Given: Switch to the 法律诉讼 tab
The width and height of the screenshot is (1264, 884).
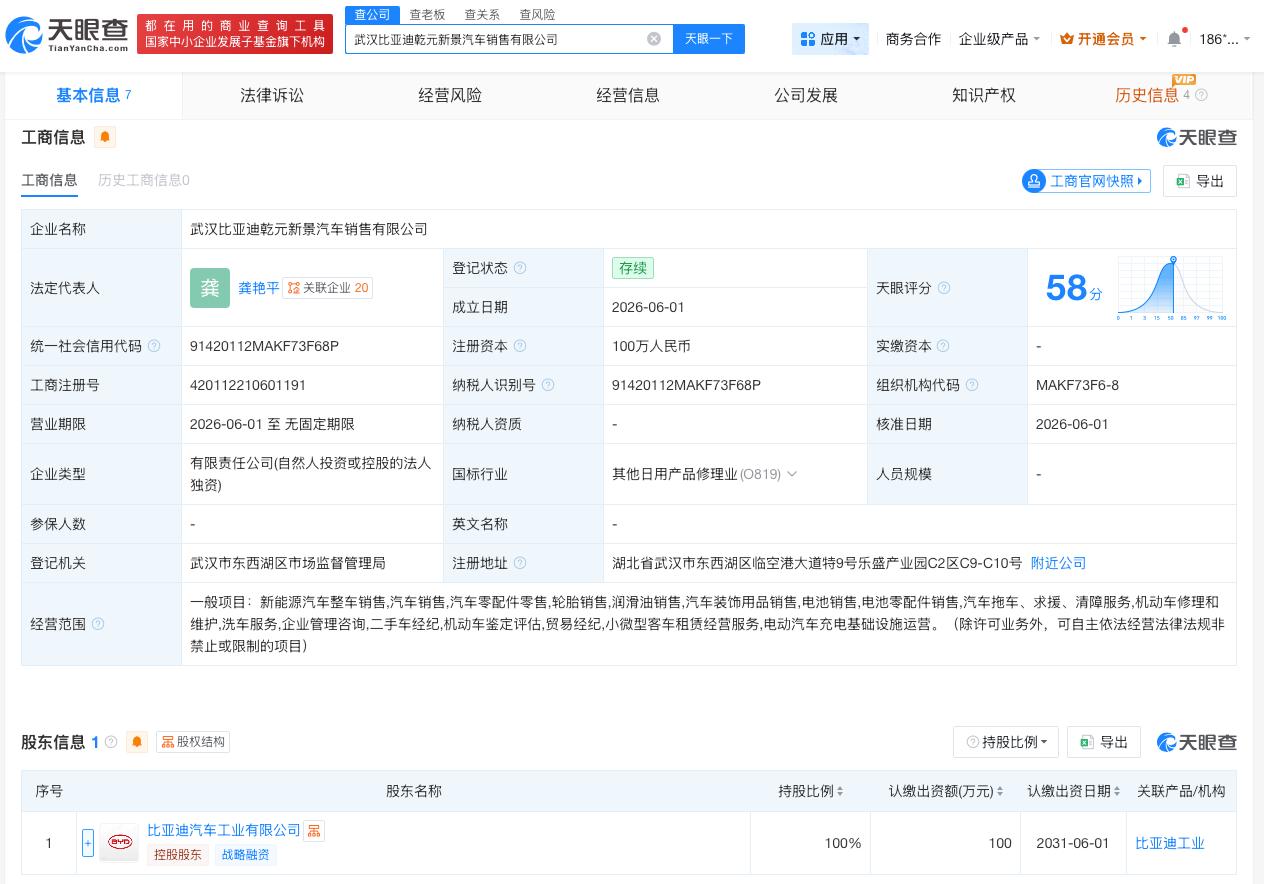Looking at the screenshot, I should [272, 95].
